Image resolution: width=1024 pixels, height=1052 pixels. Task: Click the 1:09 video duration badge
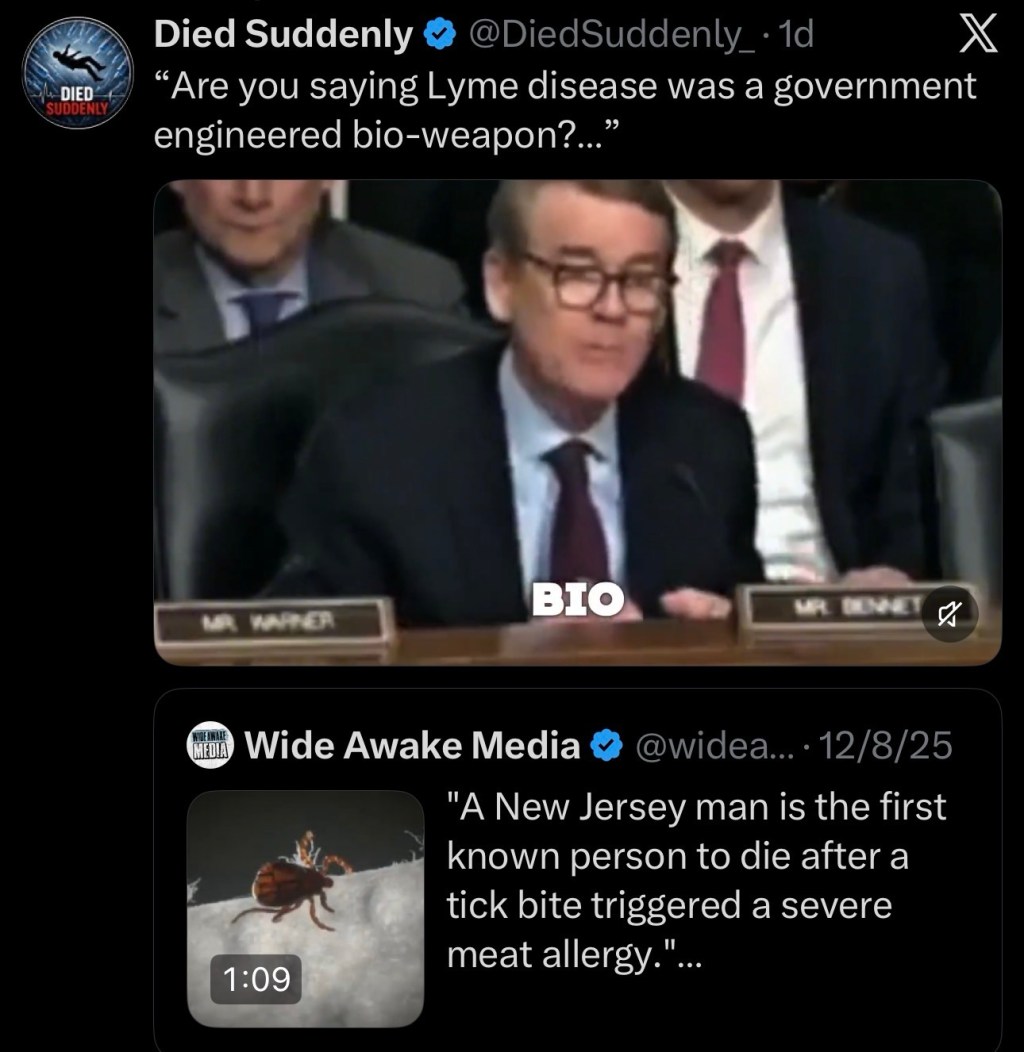[x=256, y=979]
